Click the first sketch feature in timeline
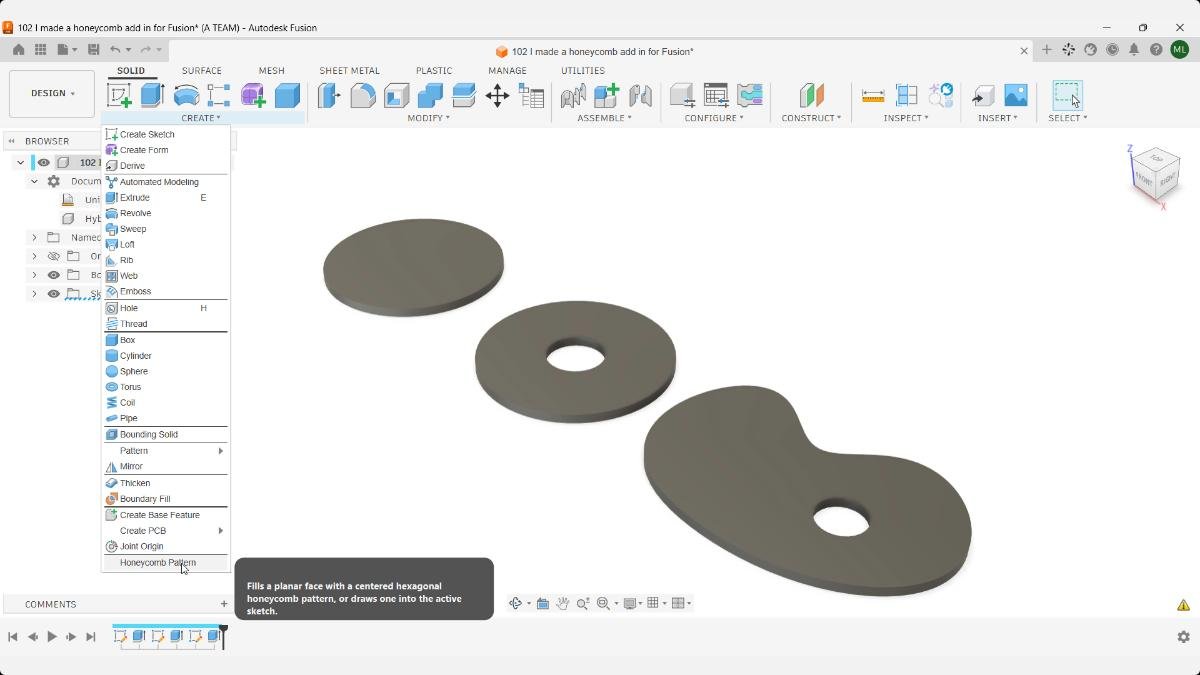 click(x=121, y=636)
